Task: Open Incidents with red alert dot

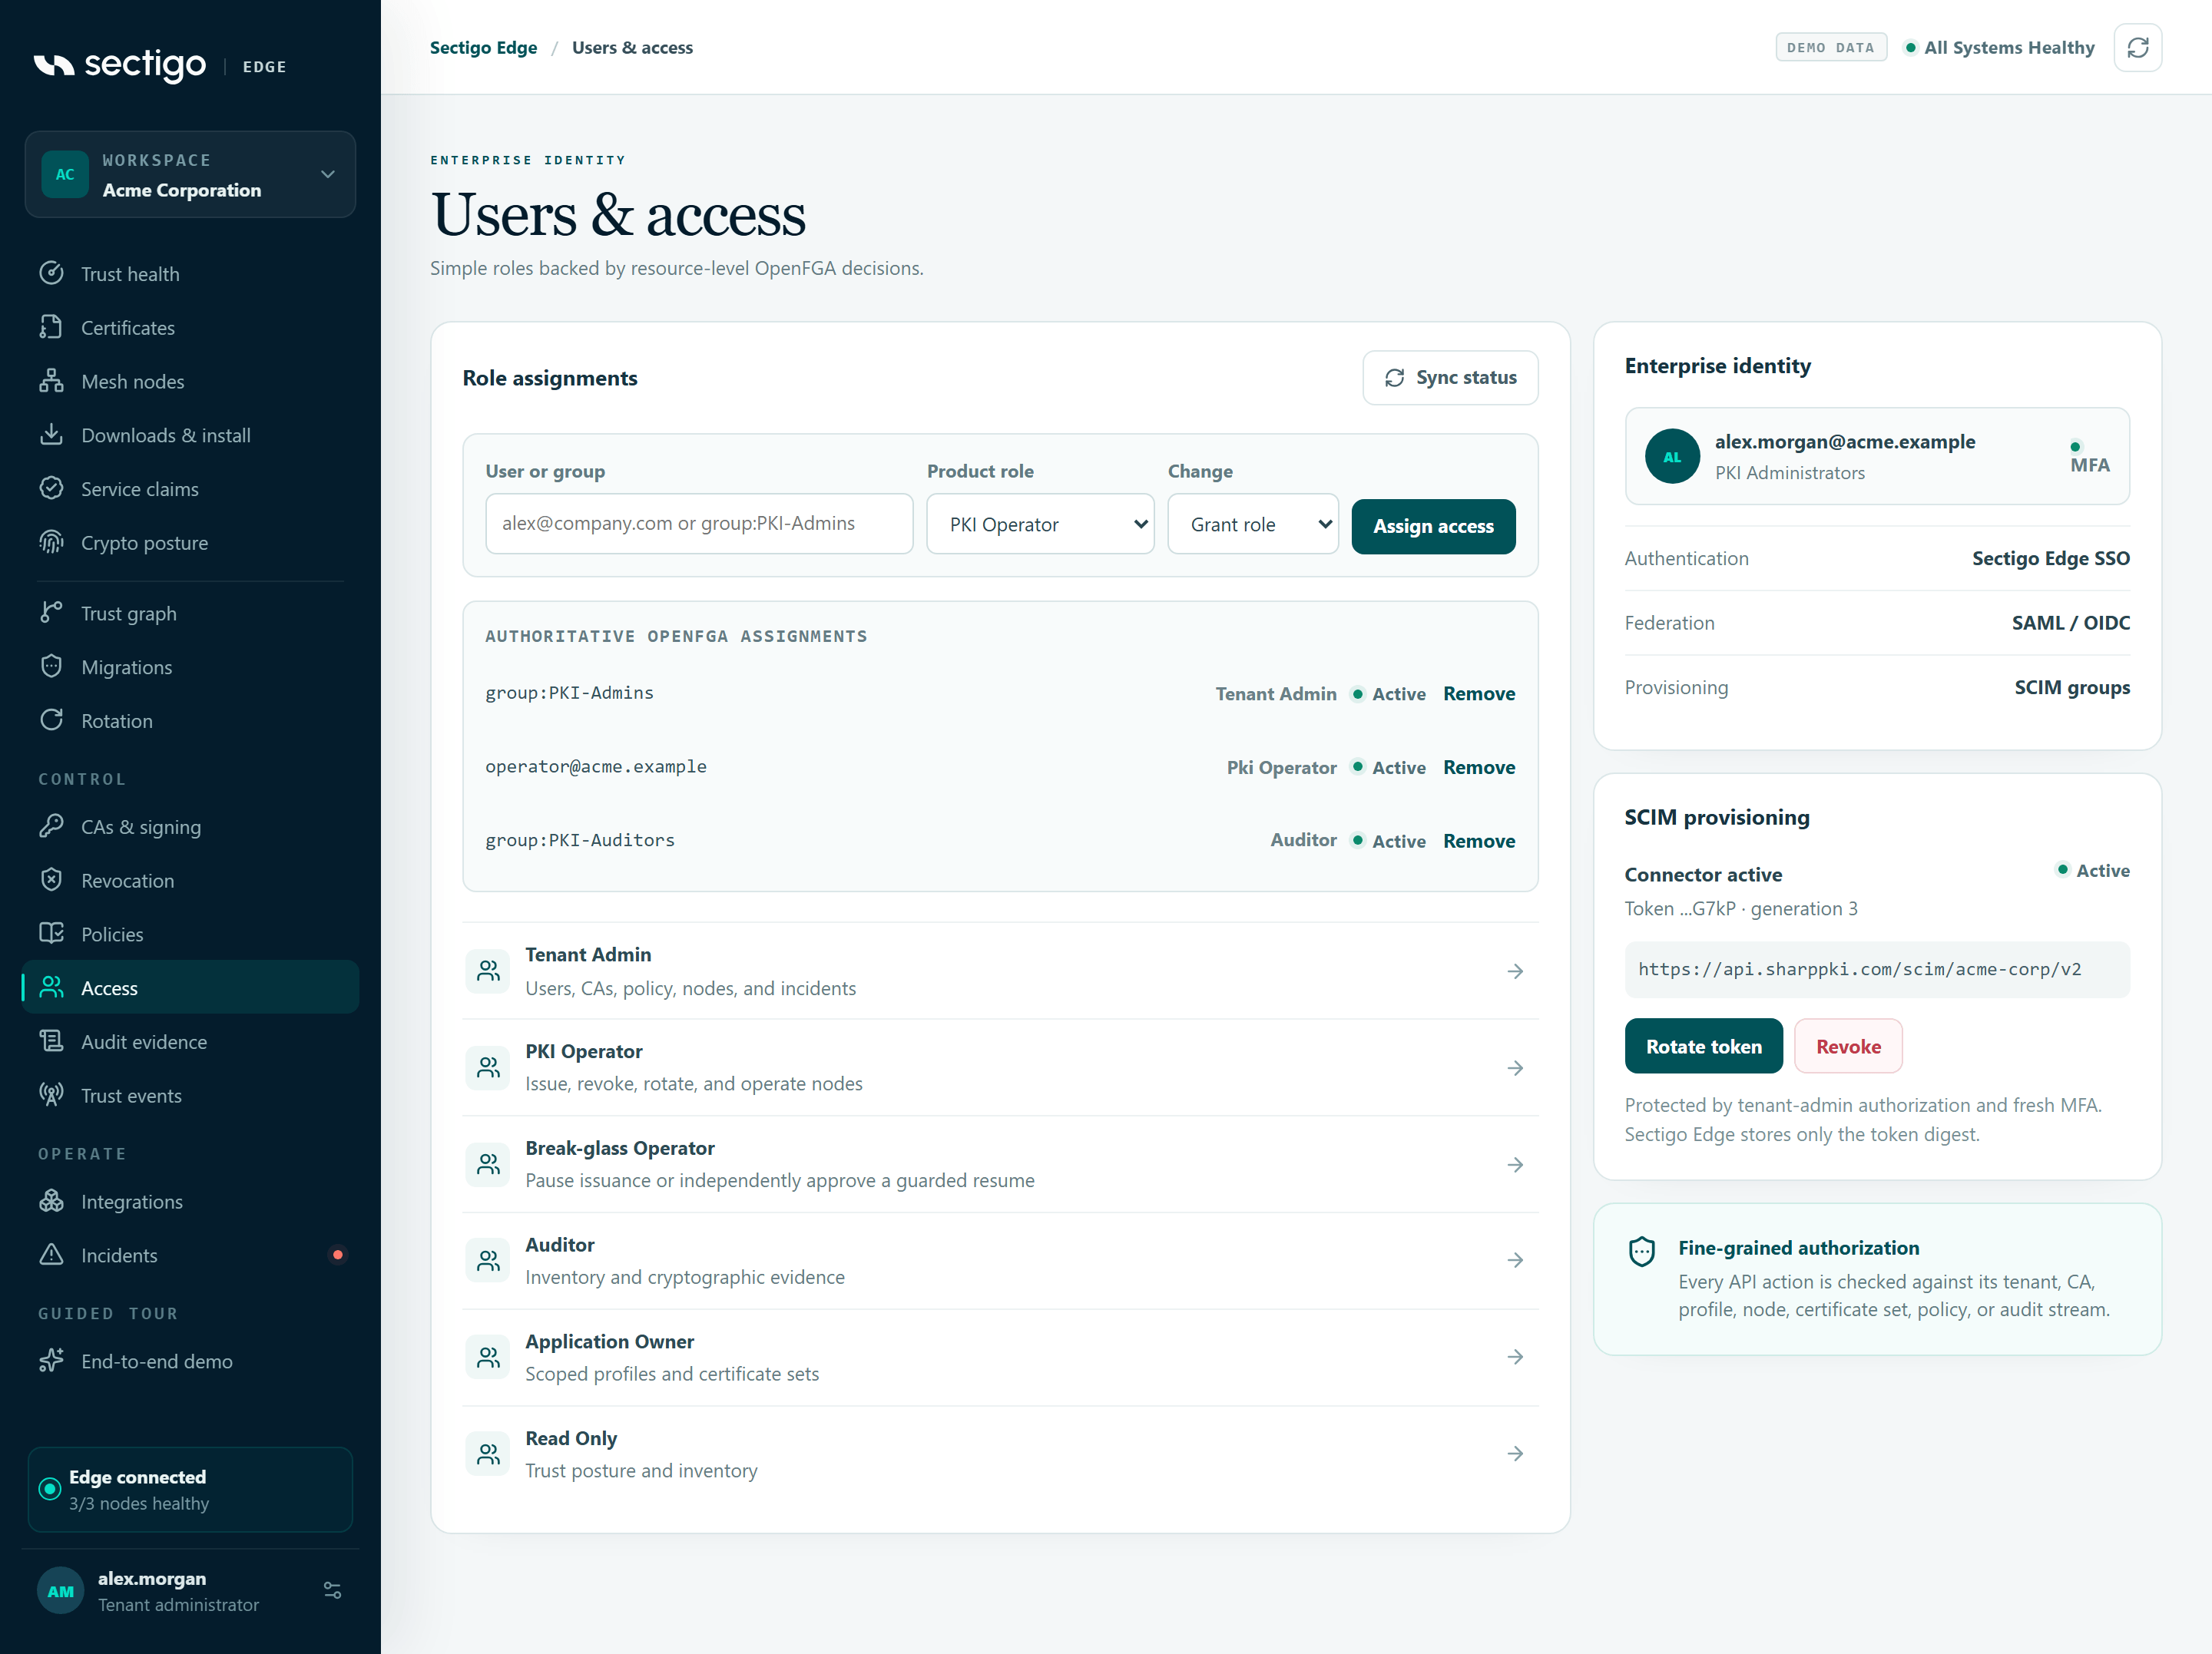Action: [x=190, y=1255]
